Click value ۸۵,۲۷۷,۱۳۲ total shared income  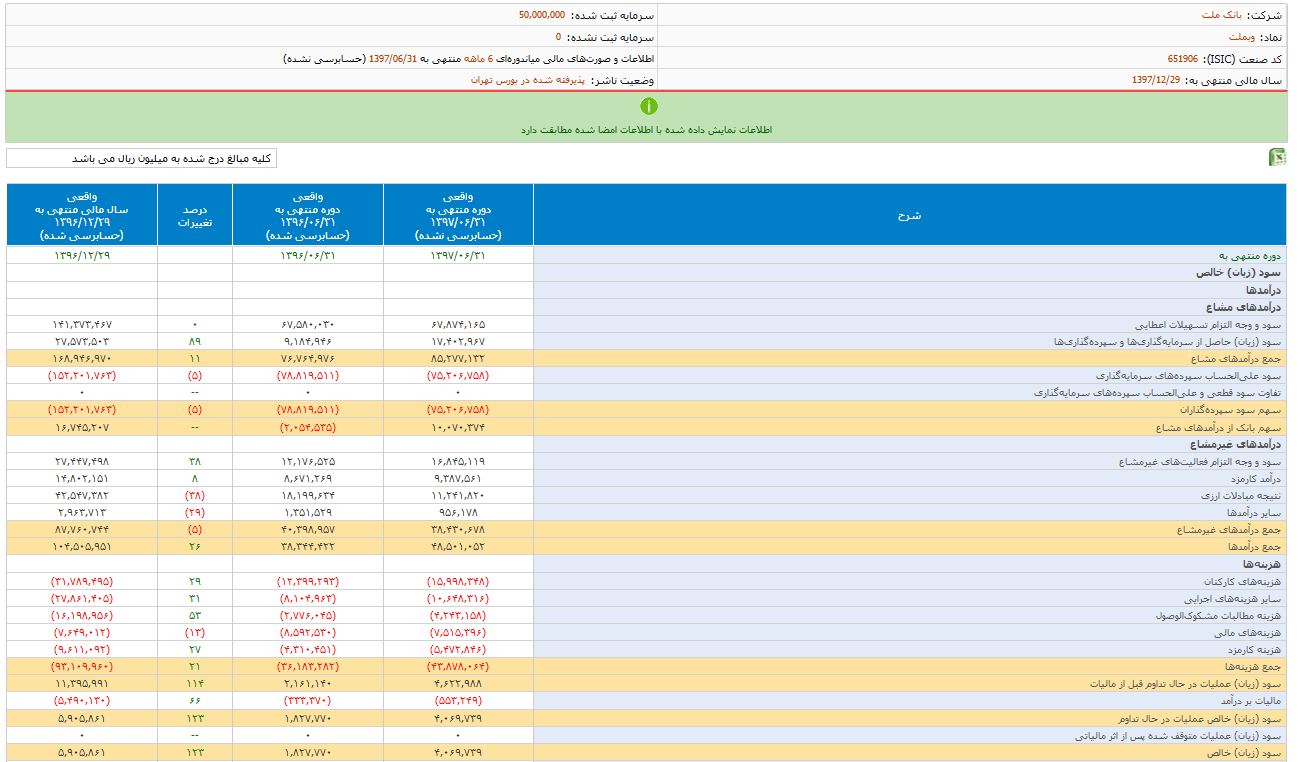[458, 359]
